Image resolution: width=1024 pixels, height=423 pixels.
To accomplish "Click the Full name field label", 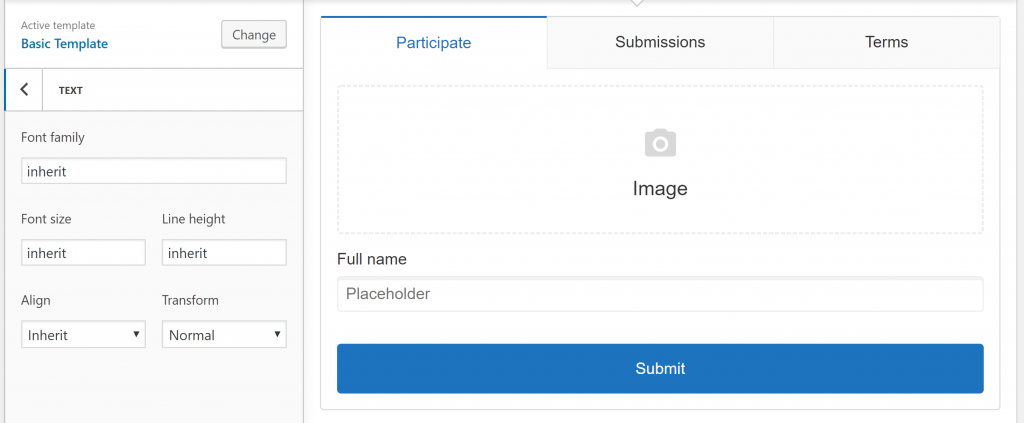I will click(x=372, y=259).
